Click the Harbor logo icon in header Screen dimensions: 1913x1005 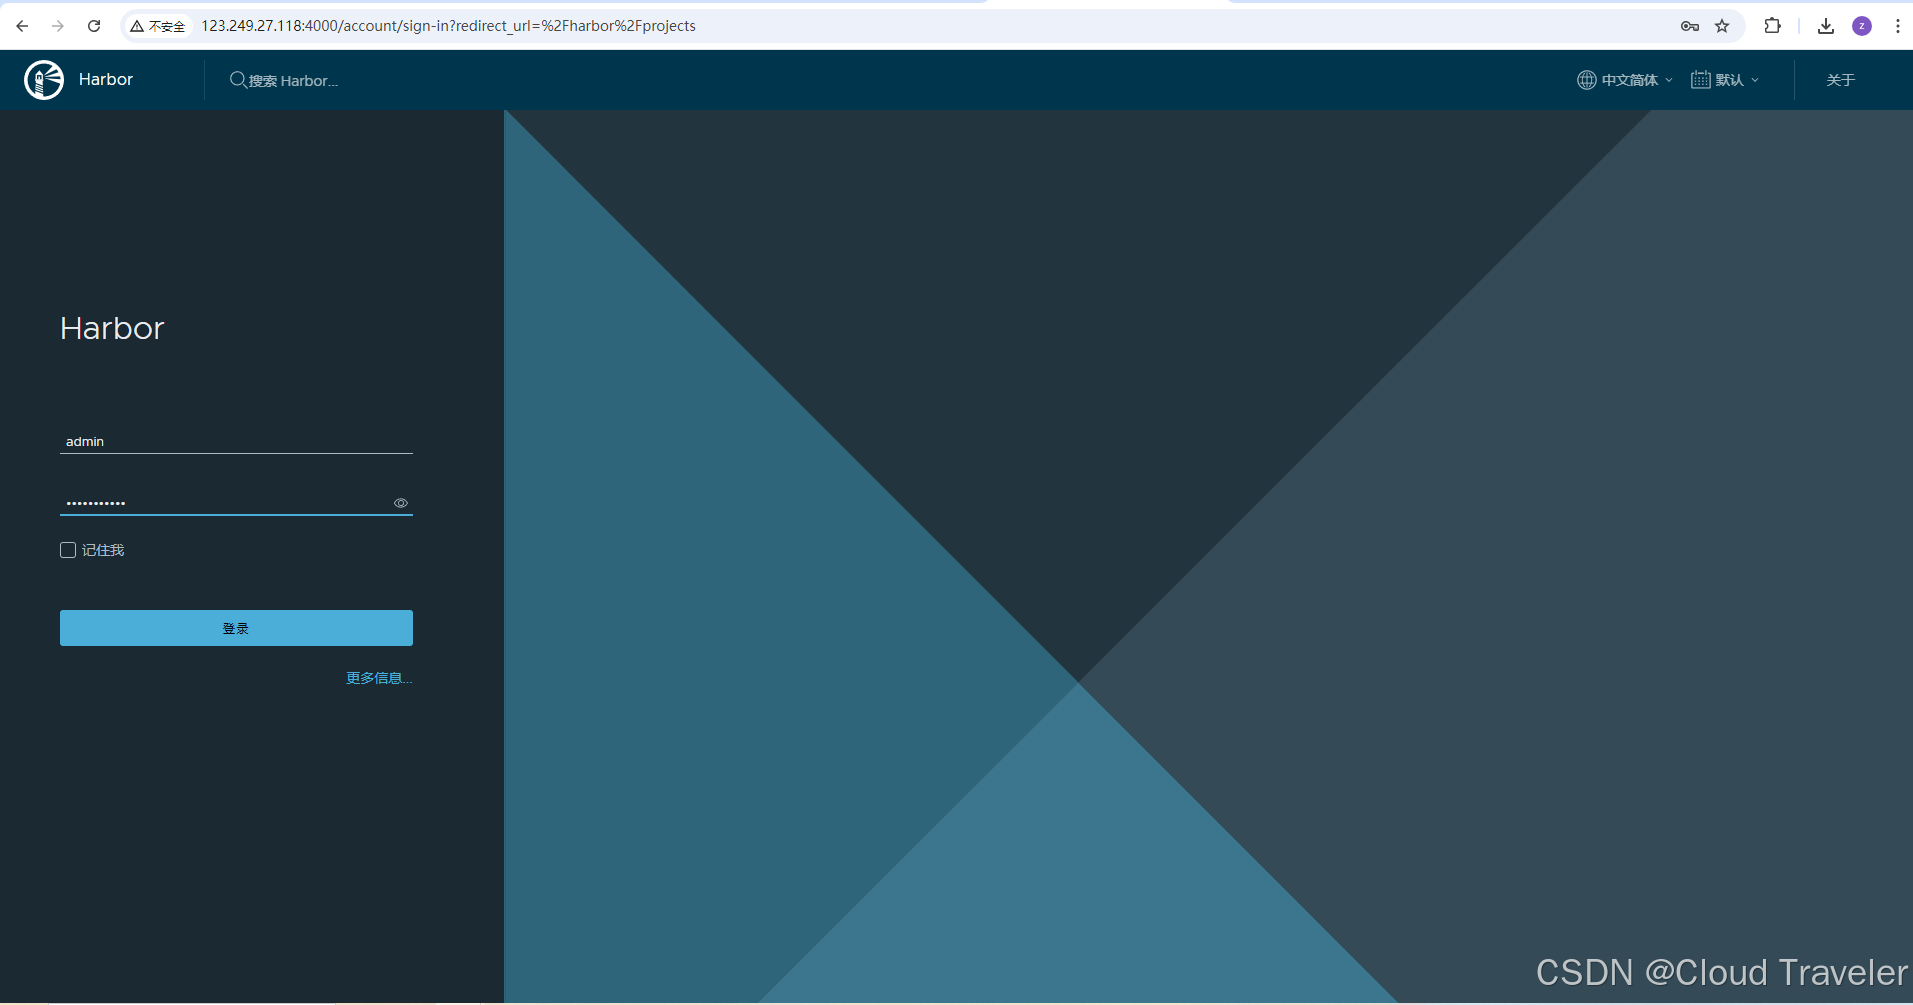44,80
